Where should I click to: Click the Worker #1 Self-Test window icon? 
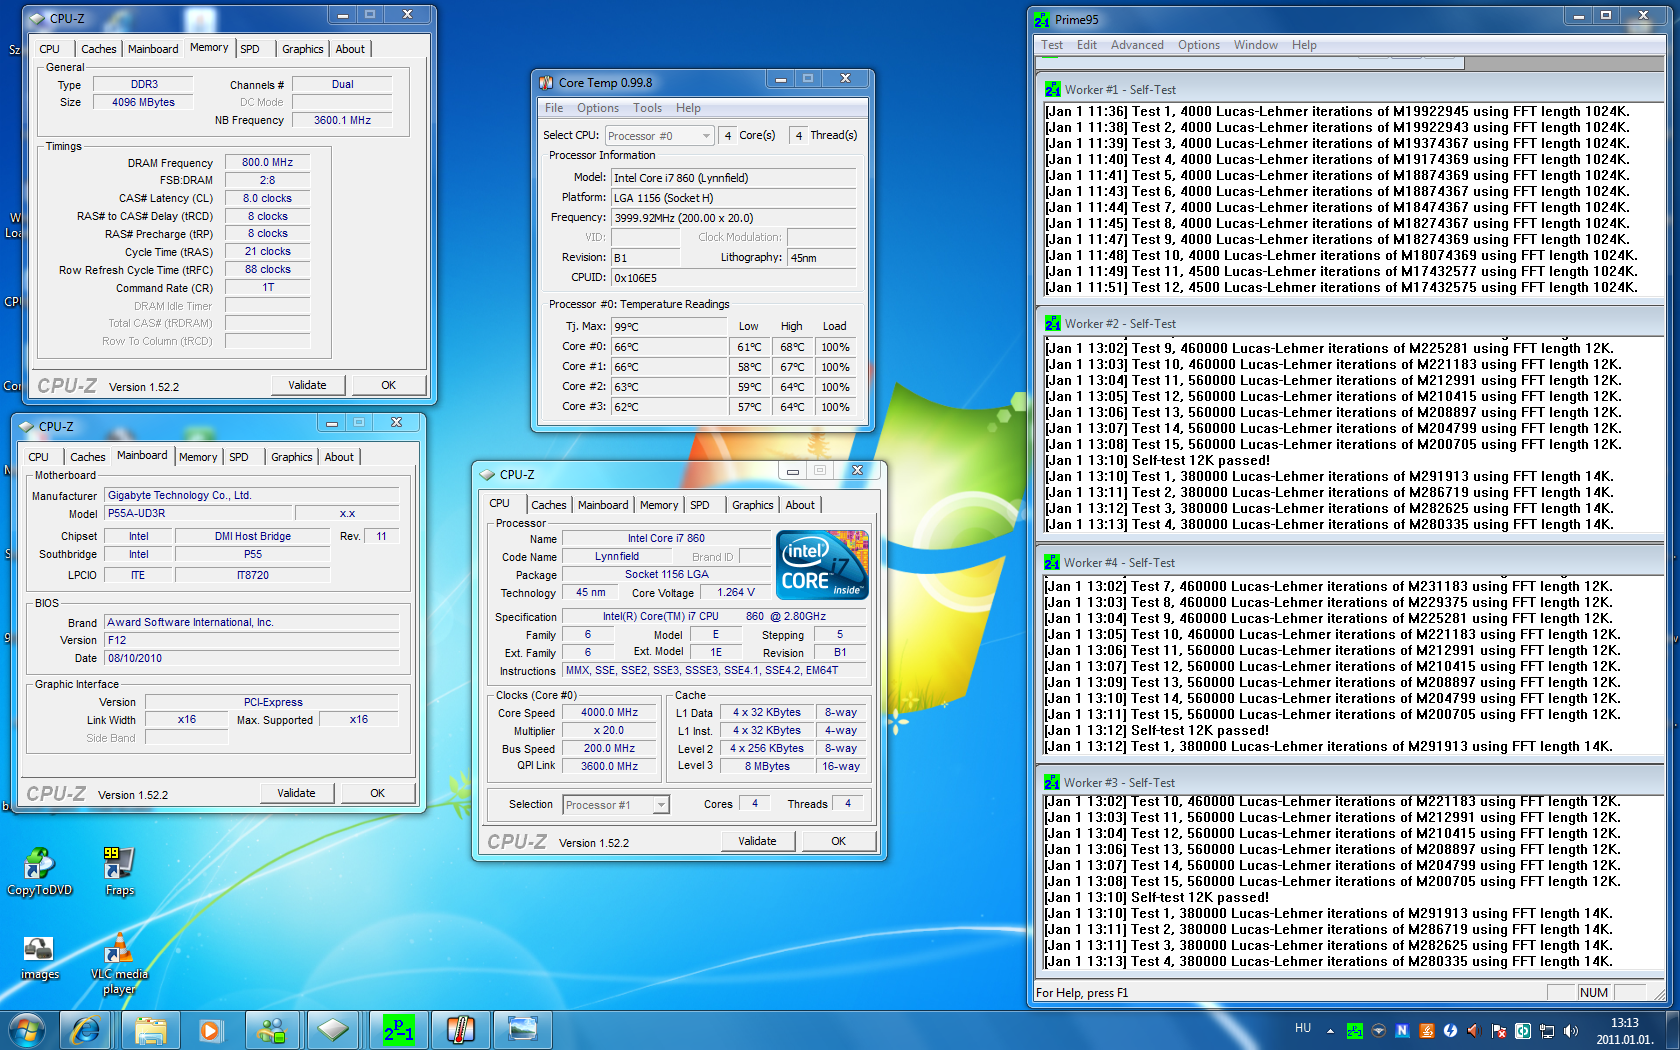(1052, 89)
